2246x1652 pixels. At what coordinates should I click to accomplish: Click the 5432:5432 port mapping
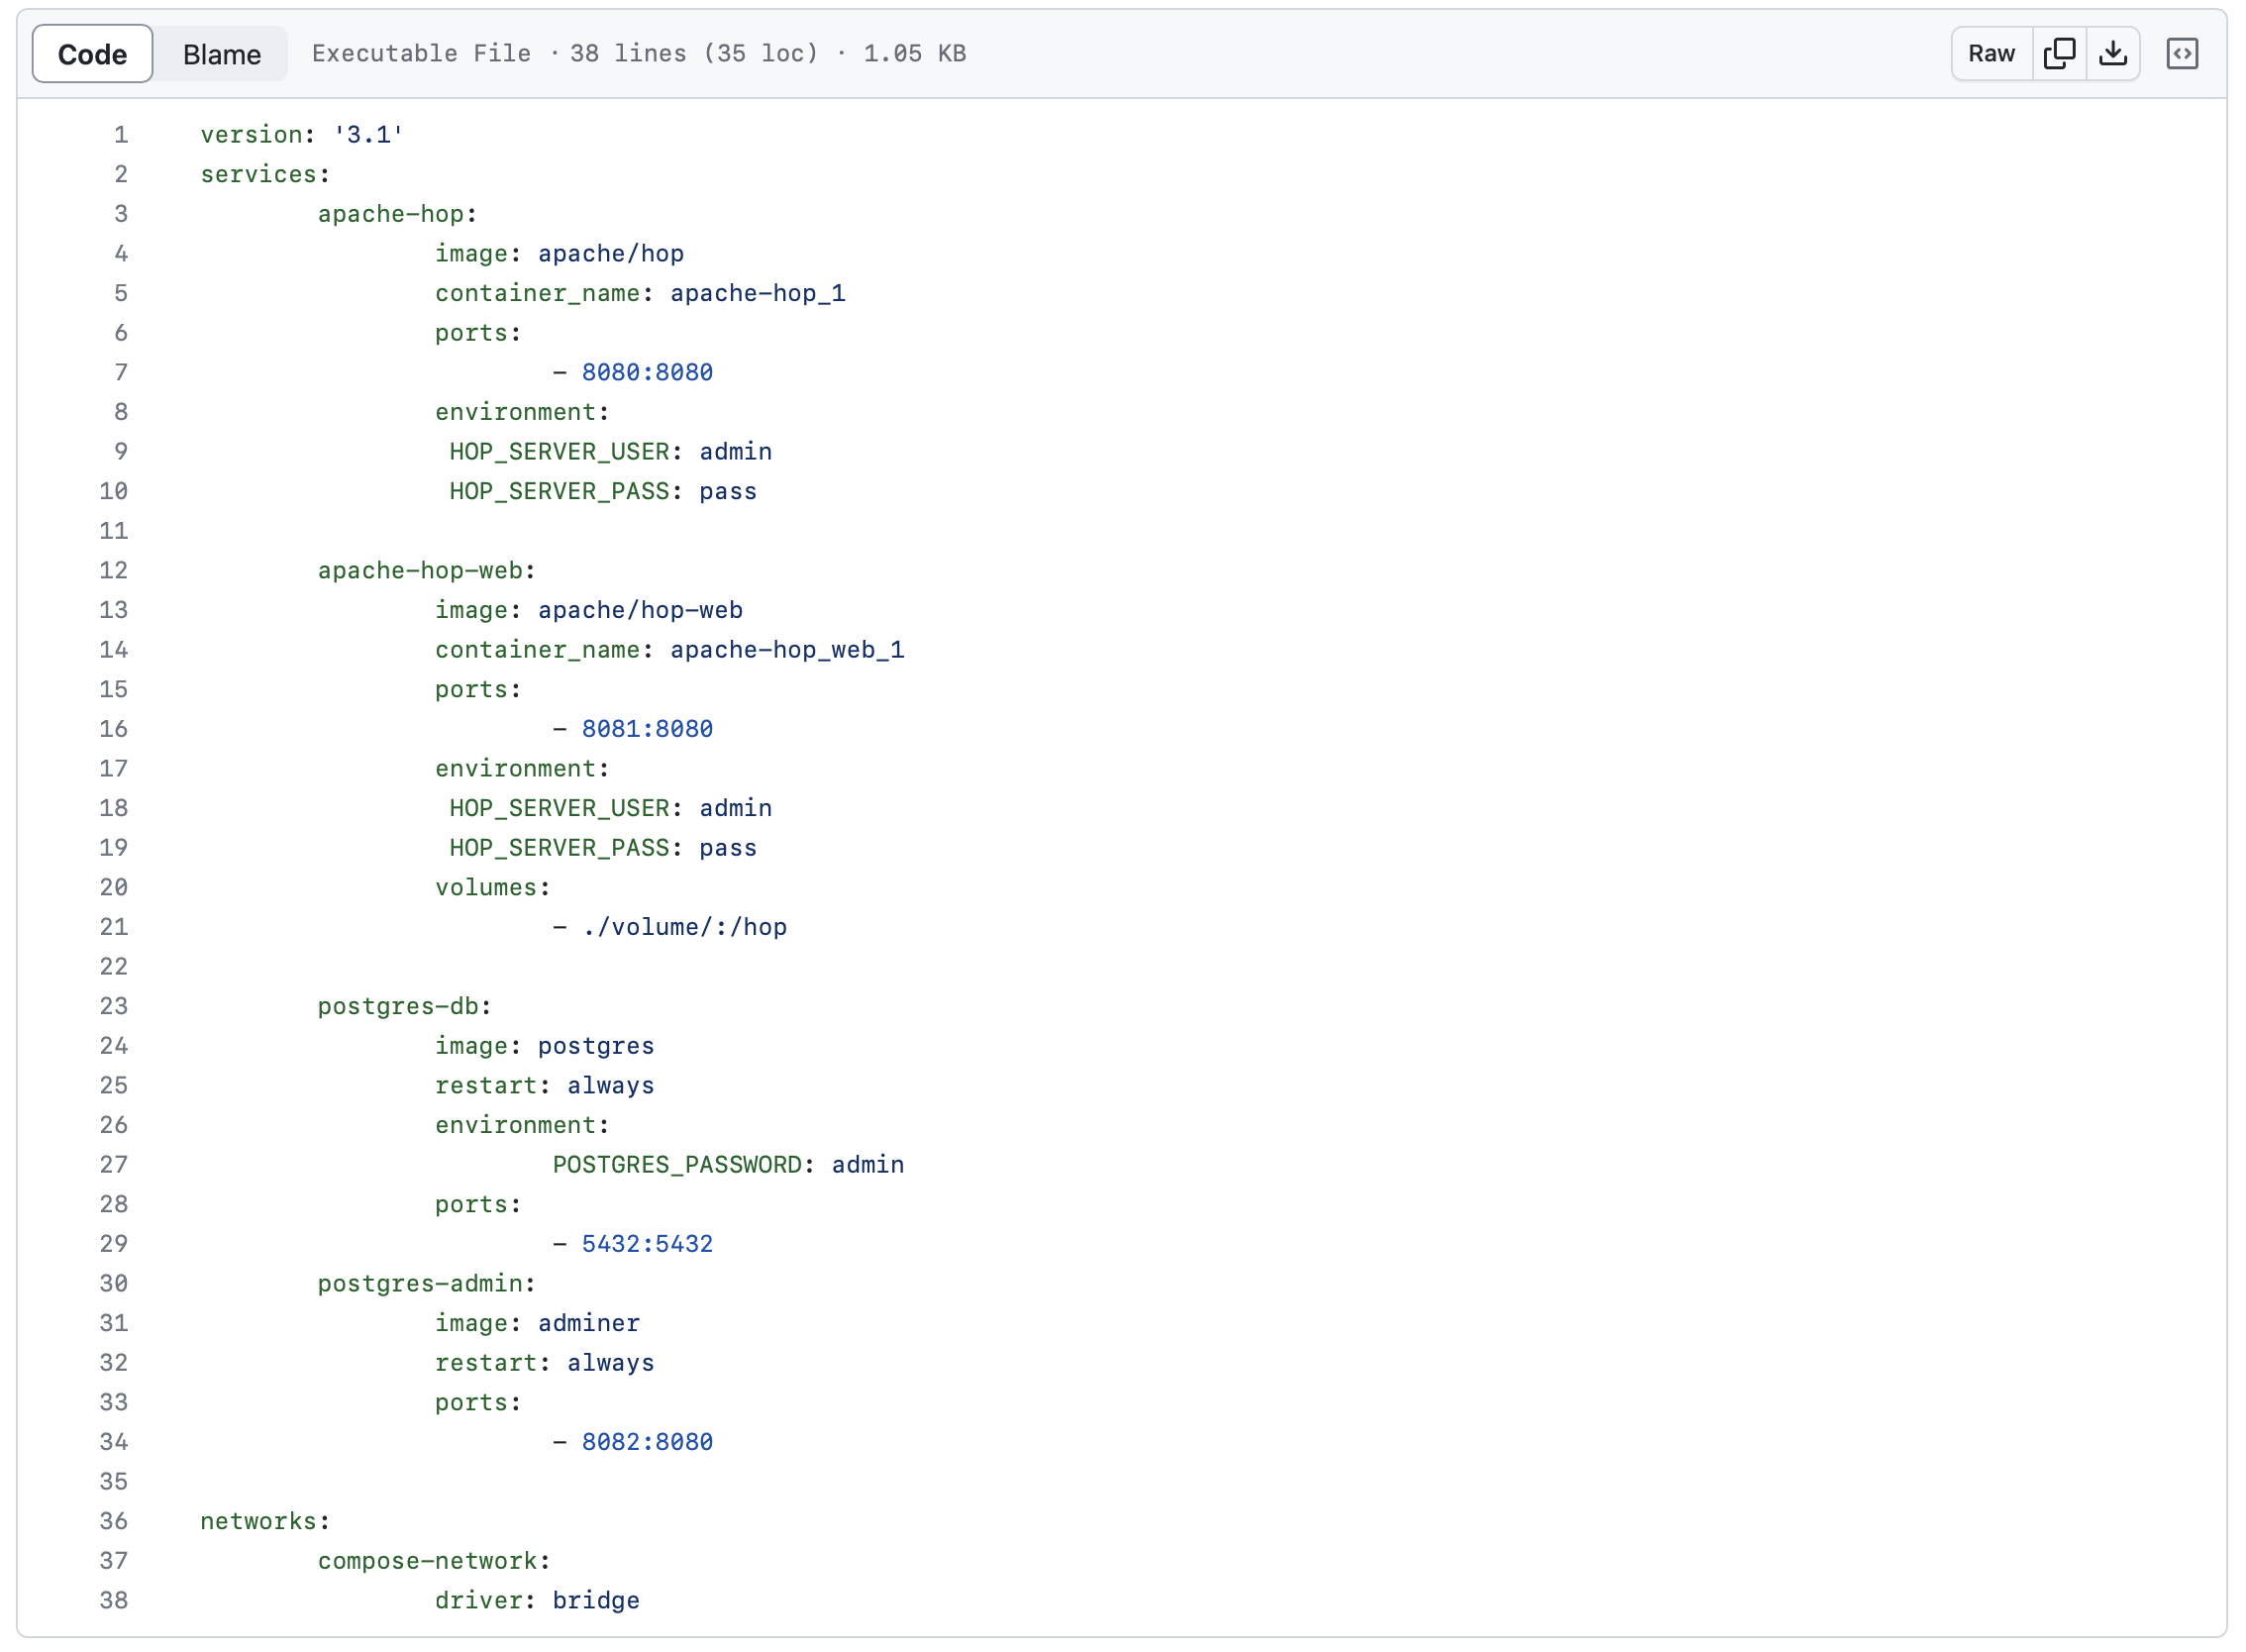point(647,1243)
